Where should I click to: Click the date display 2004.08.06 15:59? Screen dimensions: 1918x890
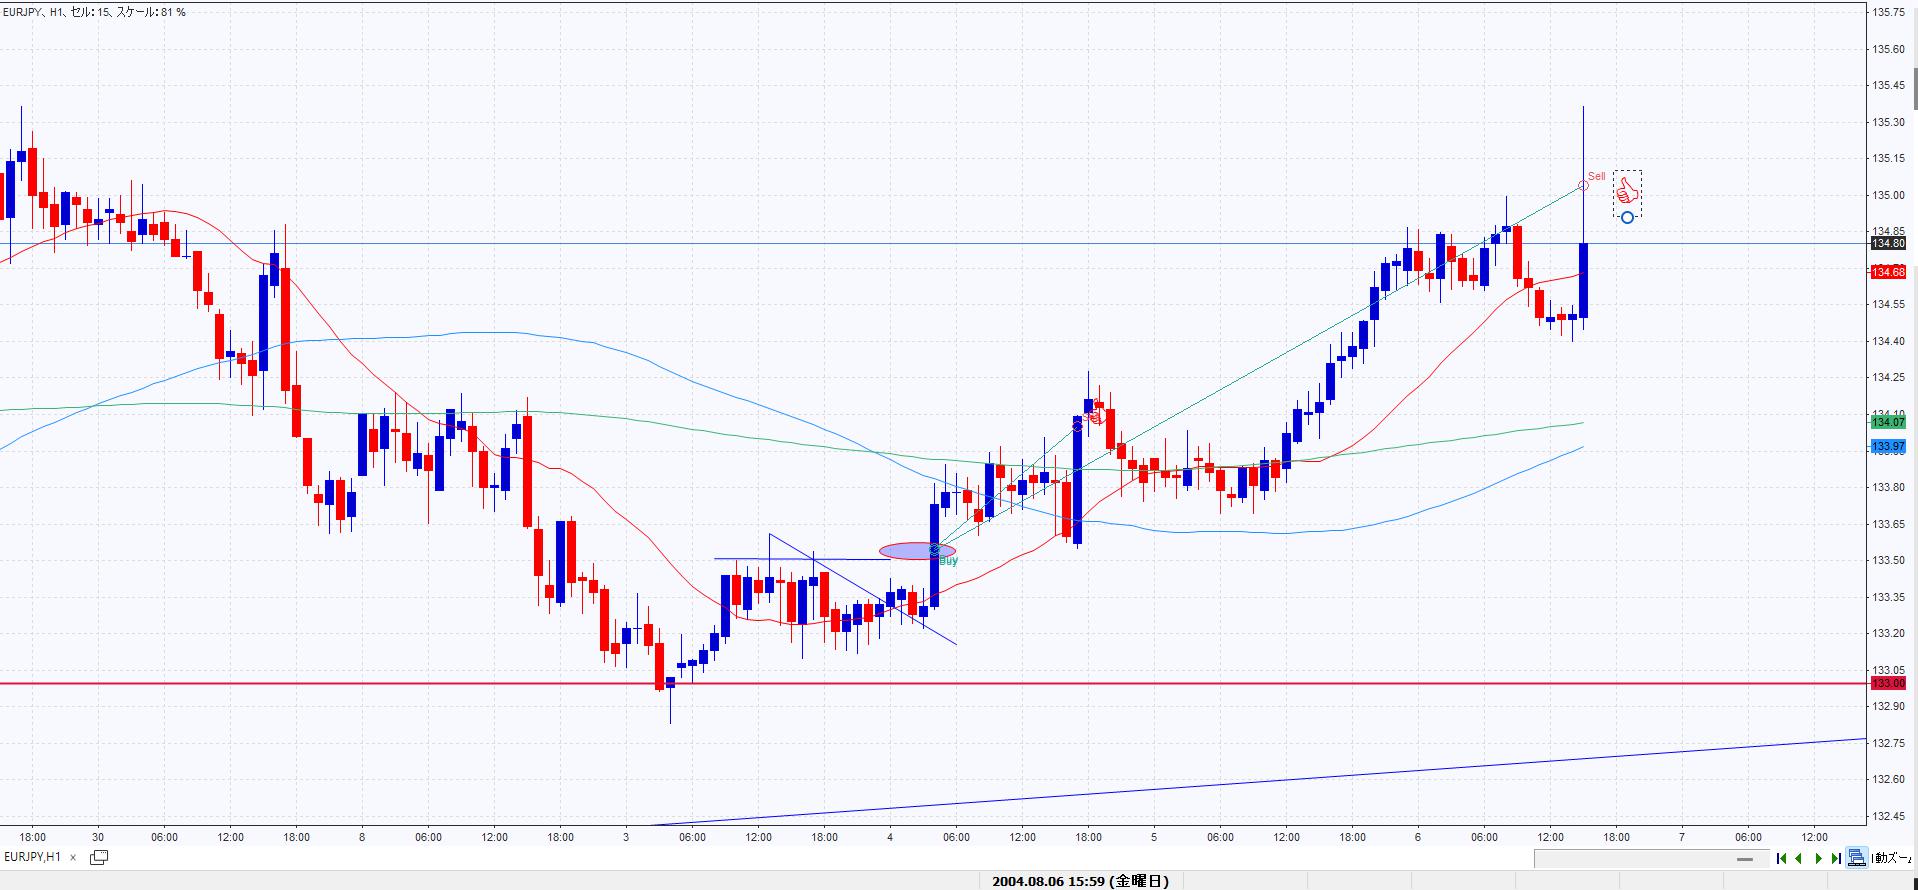tap(1080, 881)
